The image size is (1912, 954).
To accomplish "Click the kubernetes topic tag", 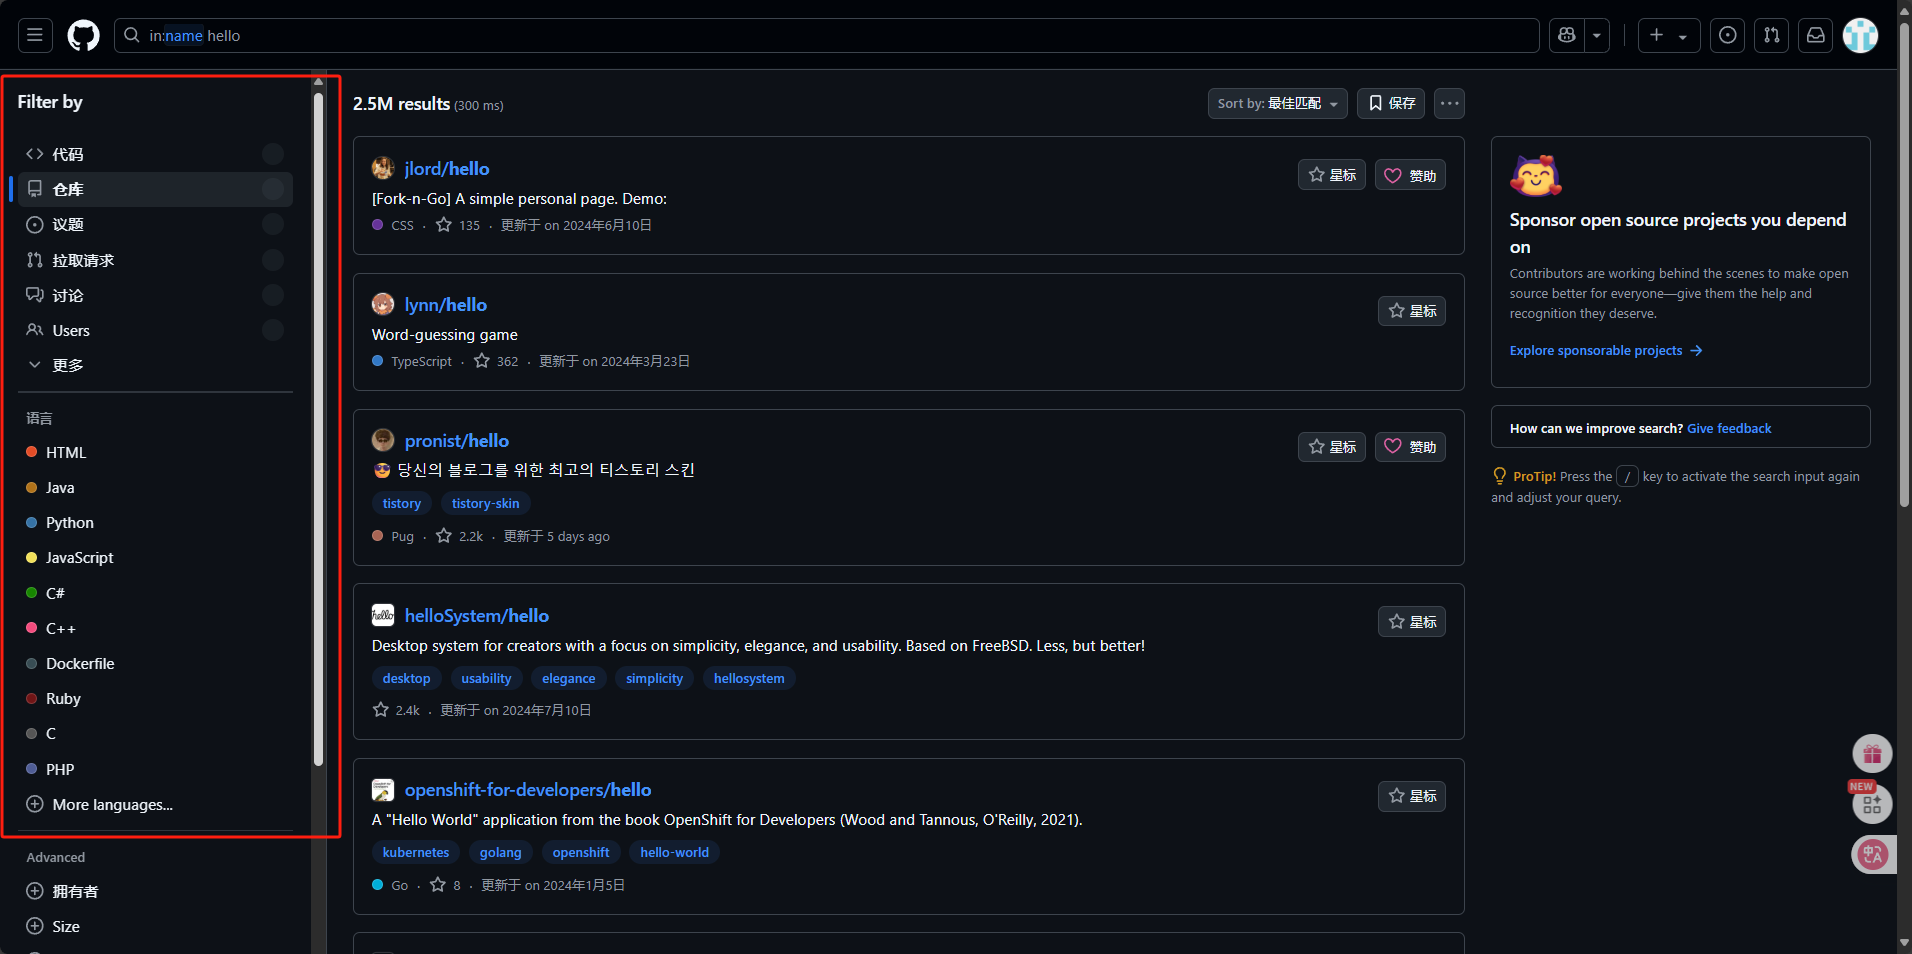I will [416, 852].
